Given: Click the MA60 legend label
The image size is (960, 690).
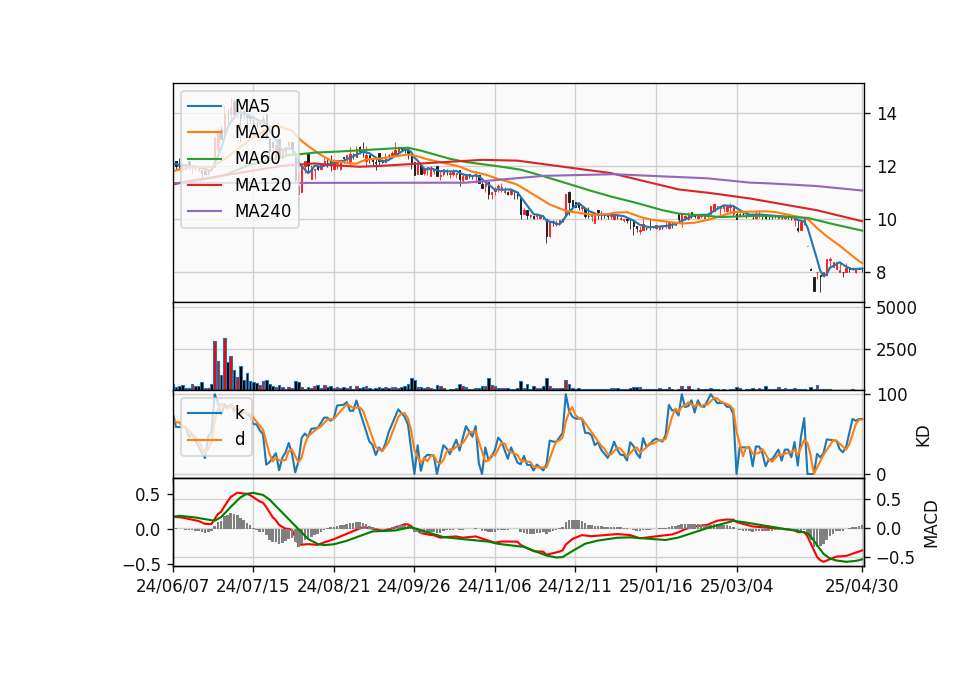Looking at the screenshot, I should pos(258,158).
